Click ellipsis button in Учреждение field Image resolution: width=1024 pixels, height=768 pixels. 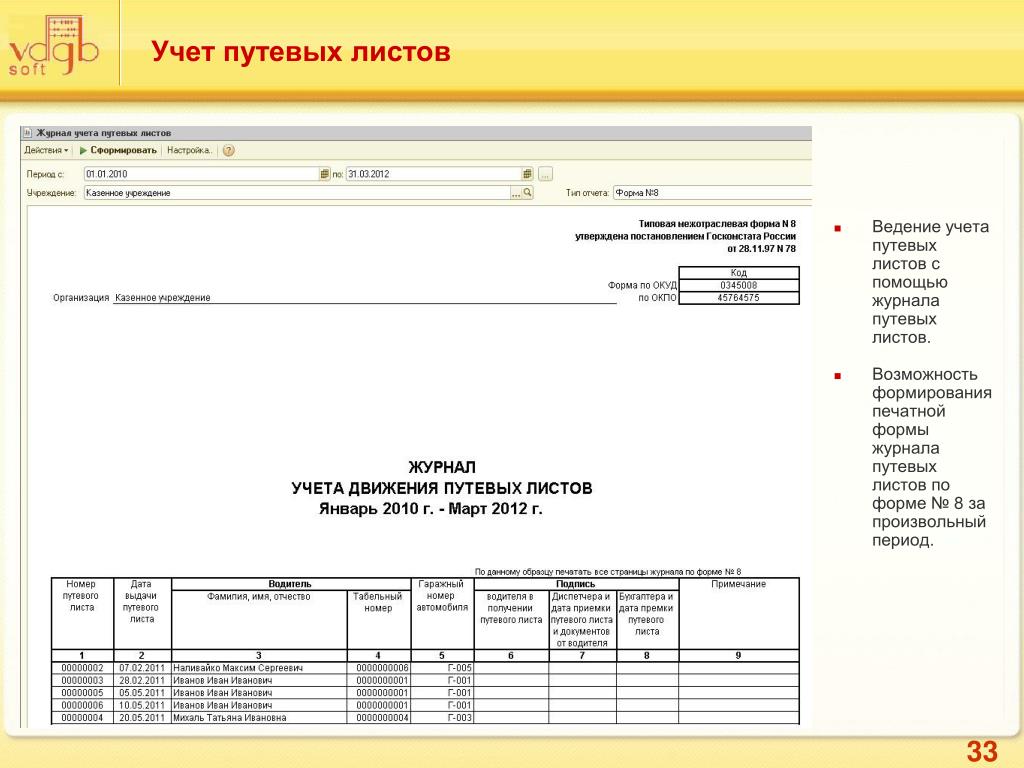pyautogui.click(x=516, y=193)
